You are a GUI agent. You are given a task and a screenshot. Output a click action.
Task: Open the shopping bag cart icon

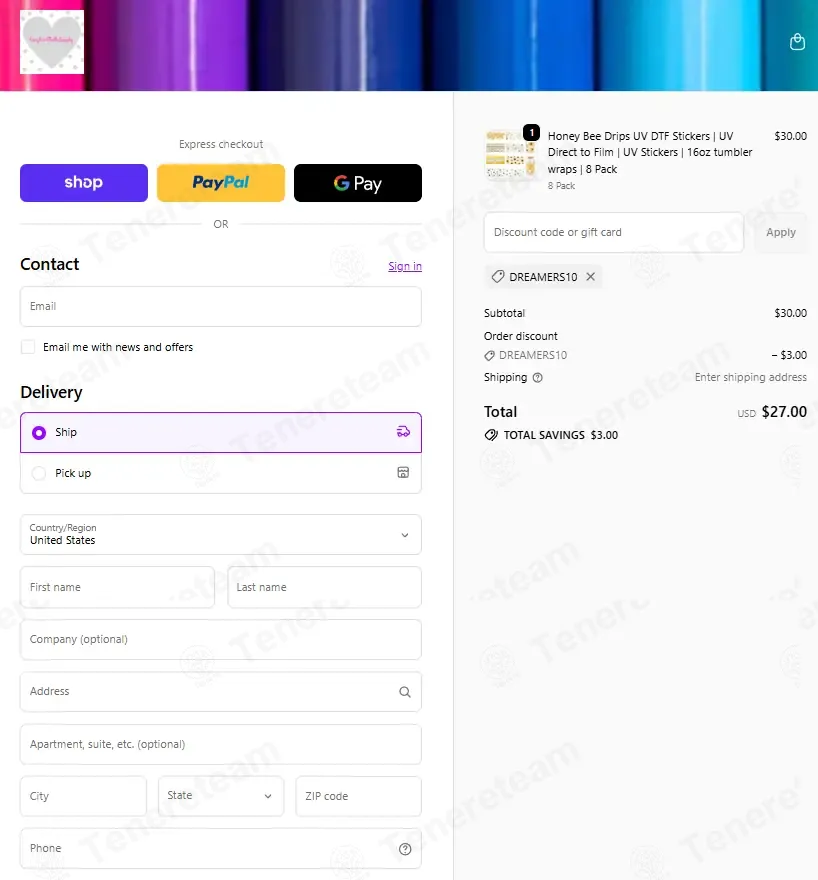click(797, 42)
